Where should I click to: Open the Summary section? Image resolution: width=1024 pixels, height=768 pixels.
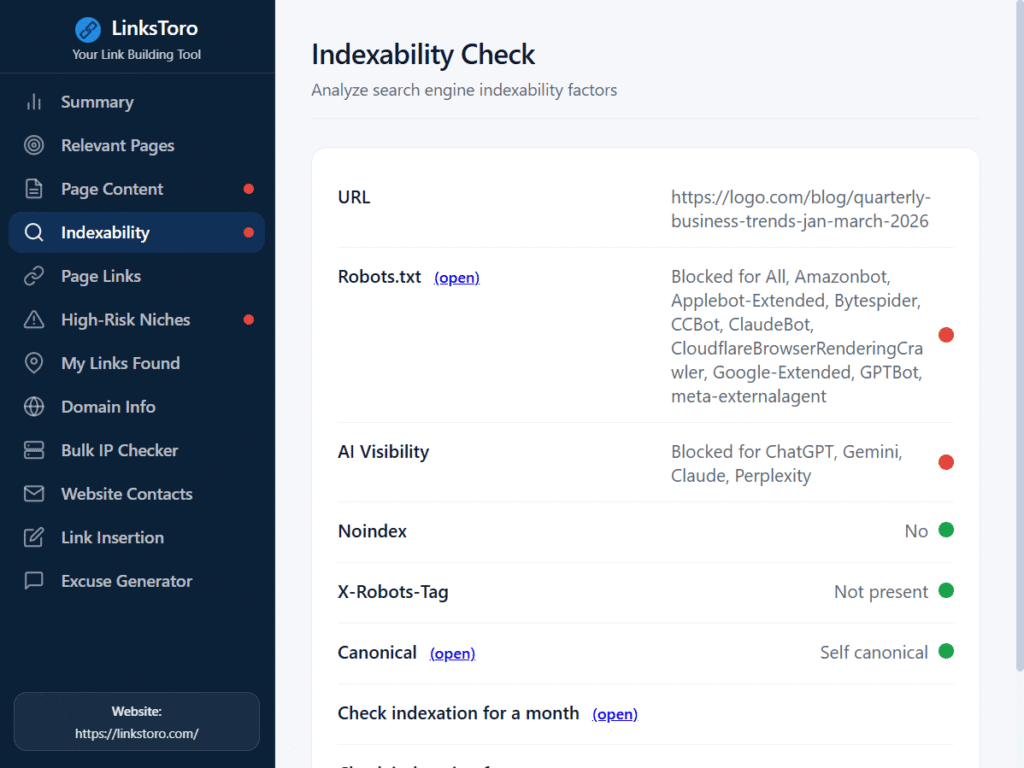tap(136, 102)
